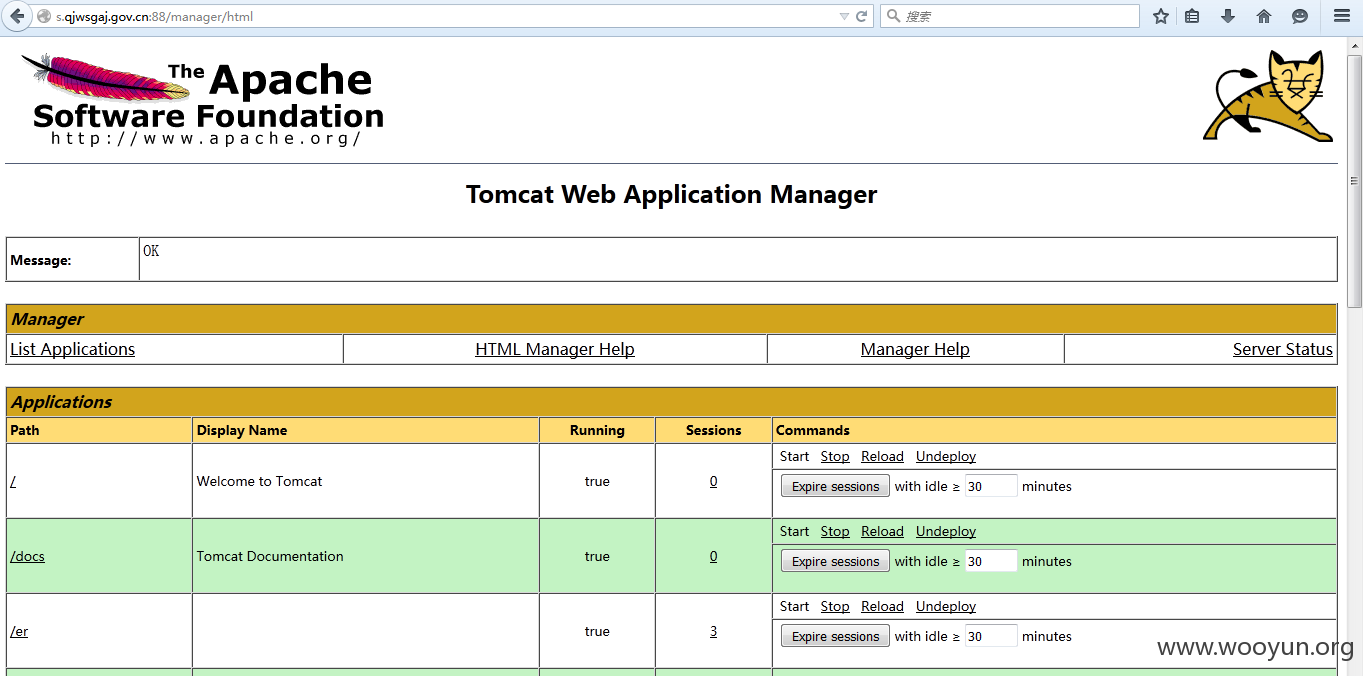Screen dimensions: 1363x676
Task: Open session count 0 for root app
Action: [x=713, y=481]
